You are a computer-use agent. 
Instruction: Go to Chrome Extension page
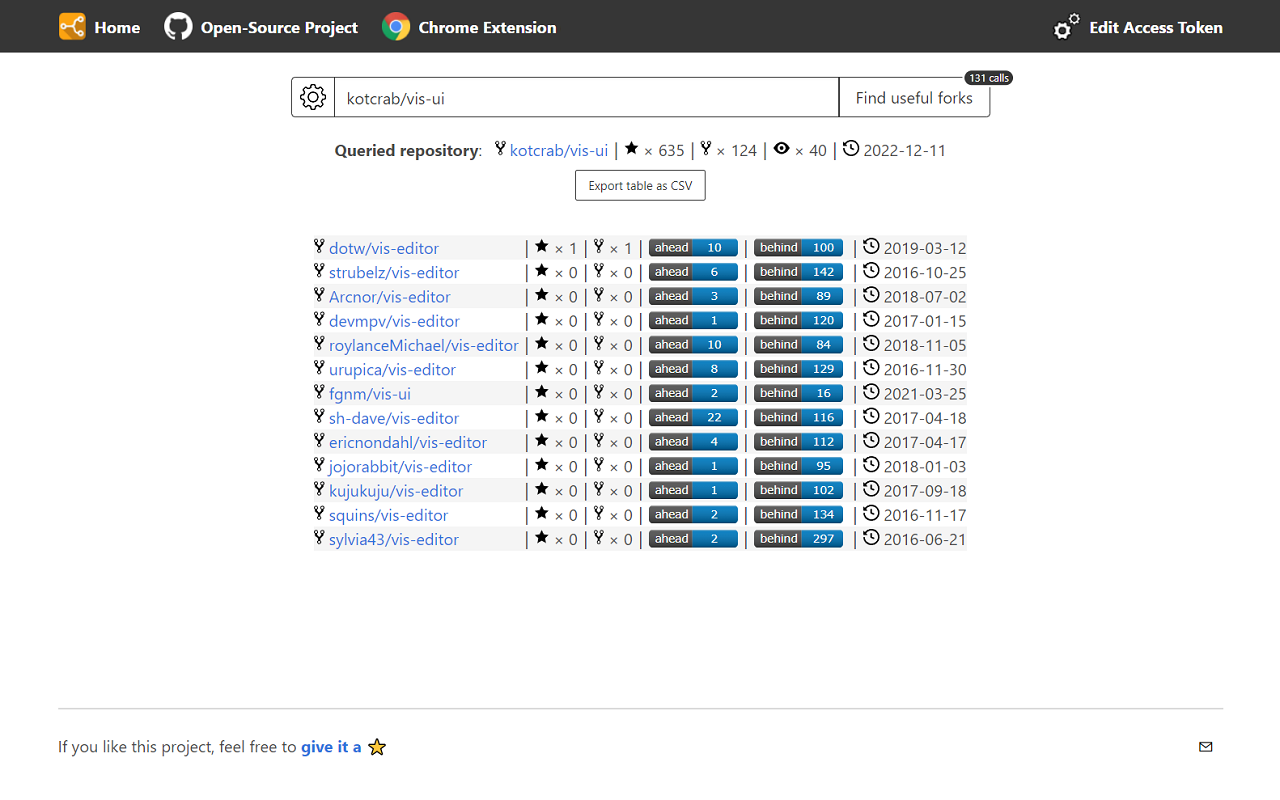487,28
